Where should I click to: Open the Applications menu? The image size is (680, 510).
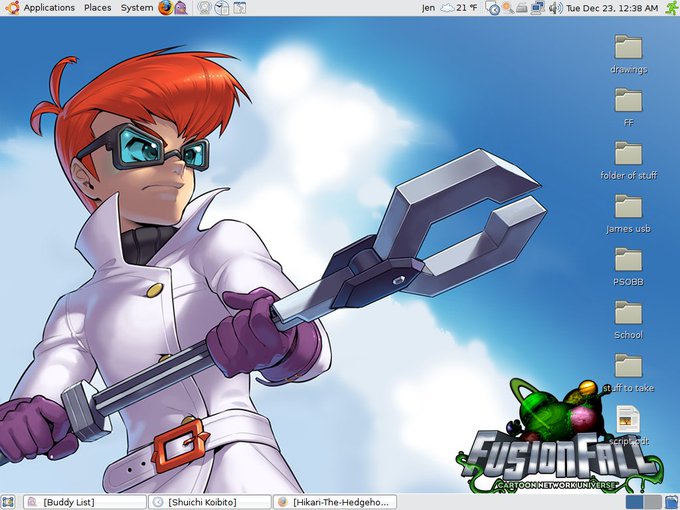click(x=49, y=8)
